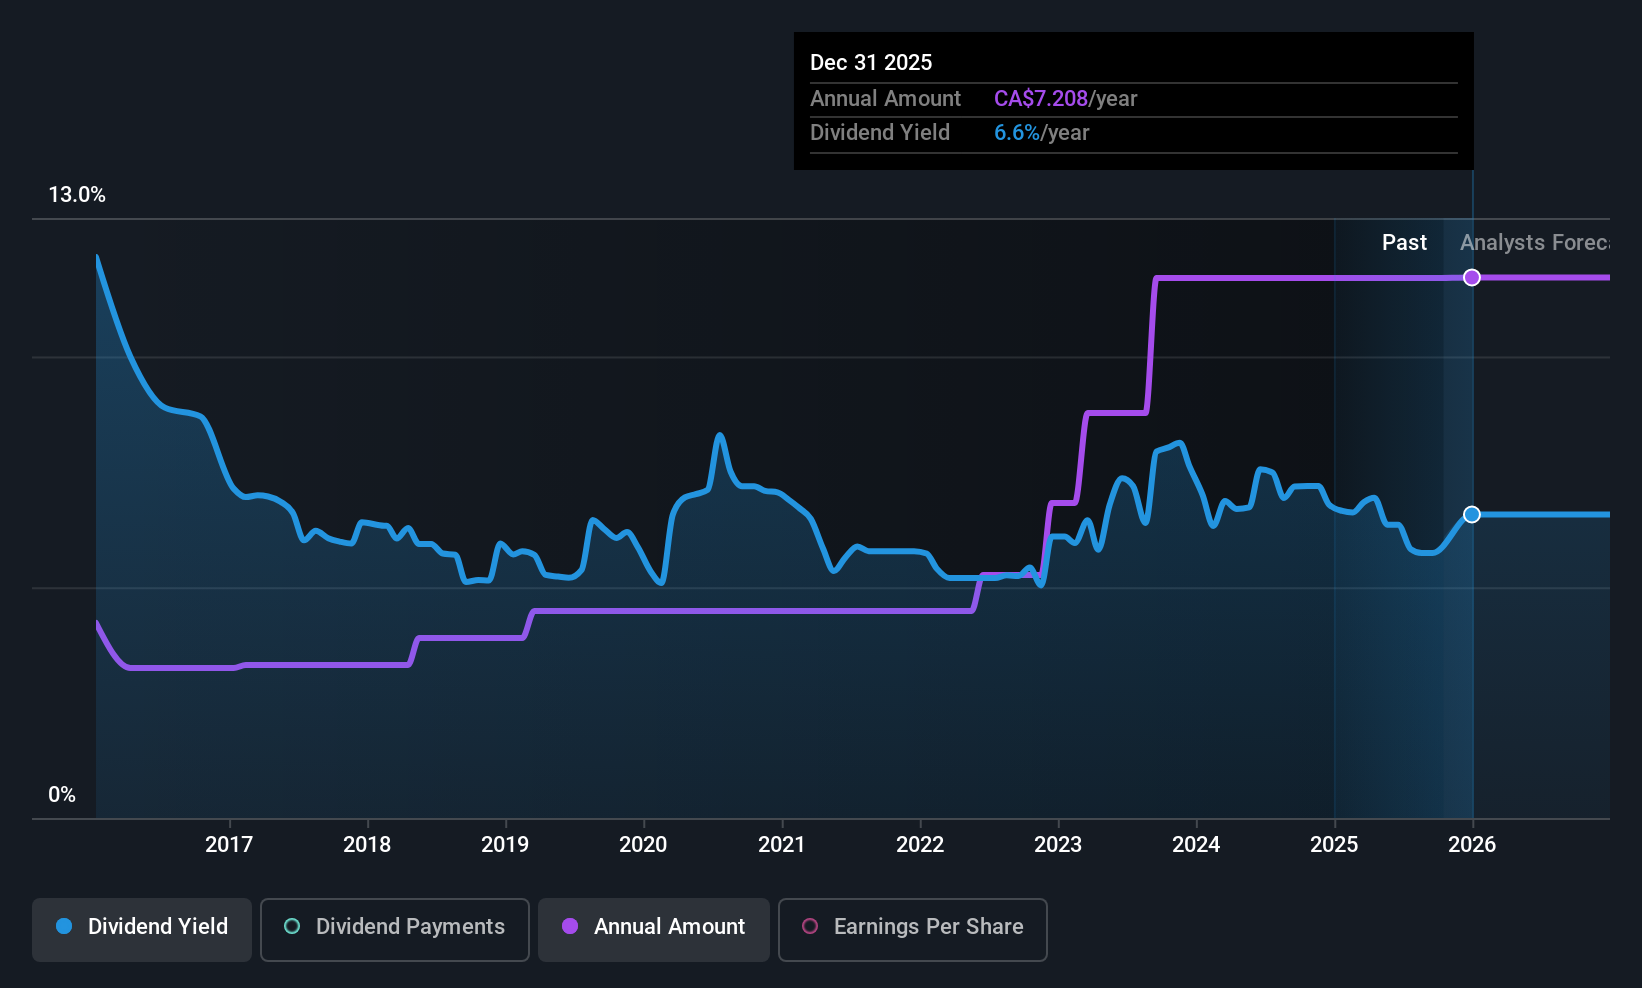Viewport: 1642px width, 988px height.
Task: Click the Analysts Forecast section label
Action: tap(1534, 243)
